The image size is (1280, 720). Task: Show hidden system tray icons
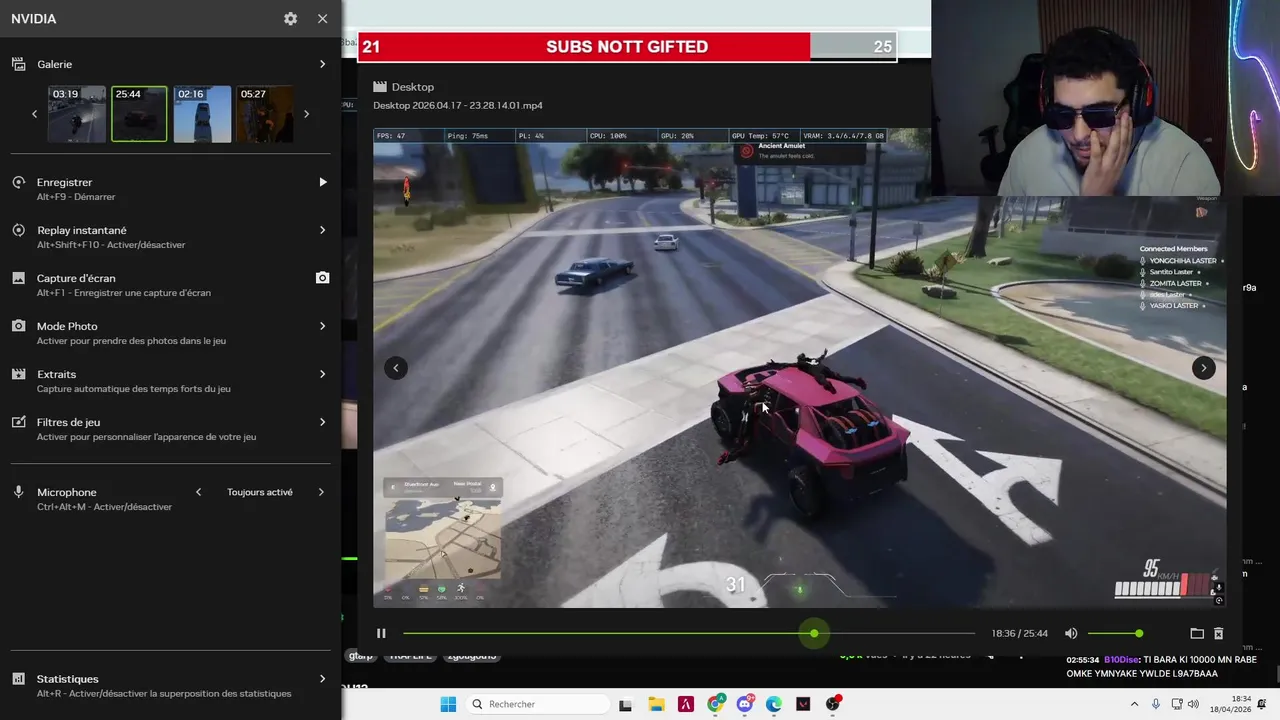[x=1136, y=704]
